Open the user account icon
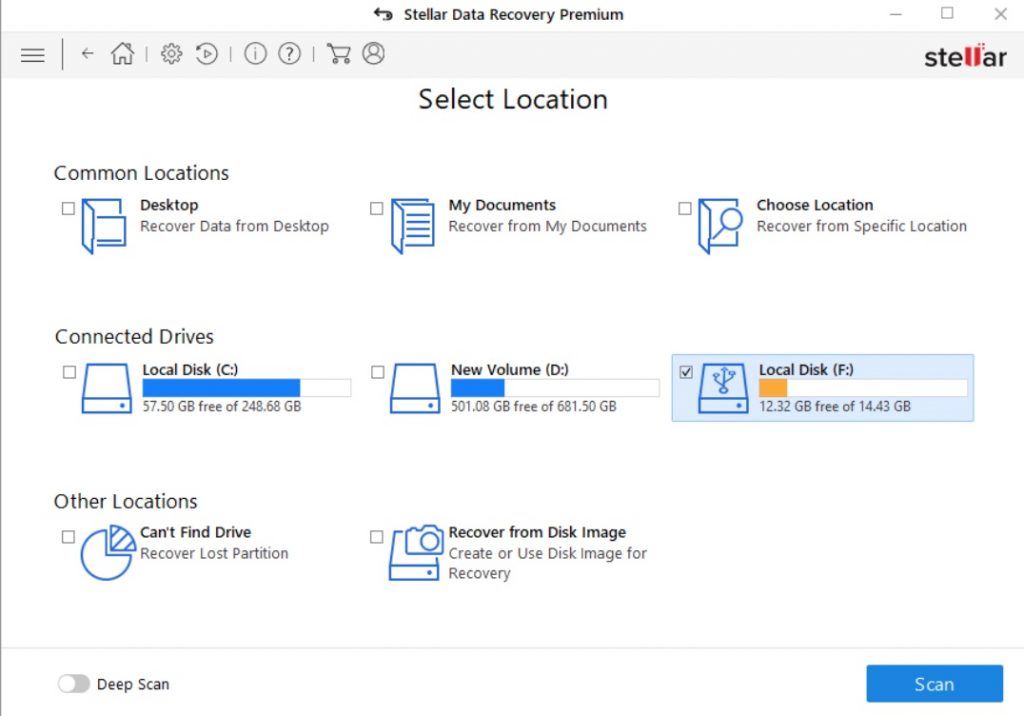Screen dimensions: 1024x716 pos(373,54)
